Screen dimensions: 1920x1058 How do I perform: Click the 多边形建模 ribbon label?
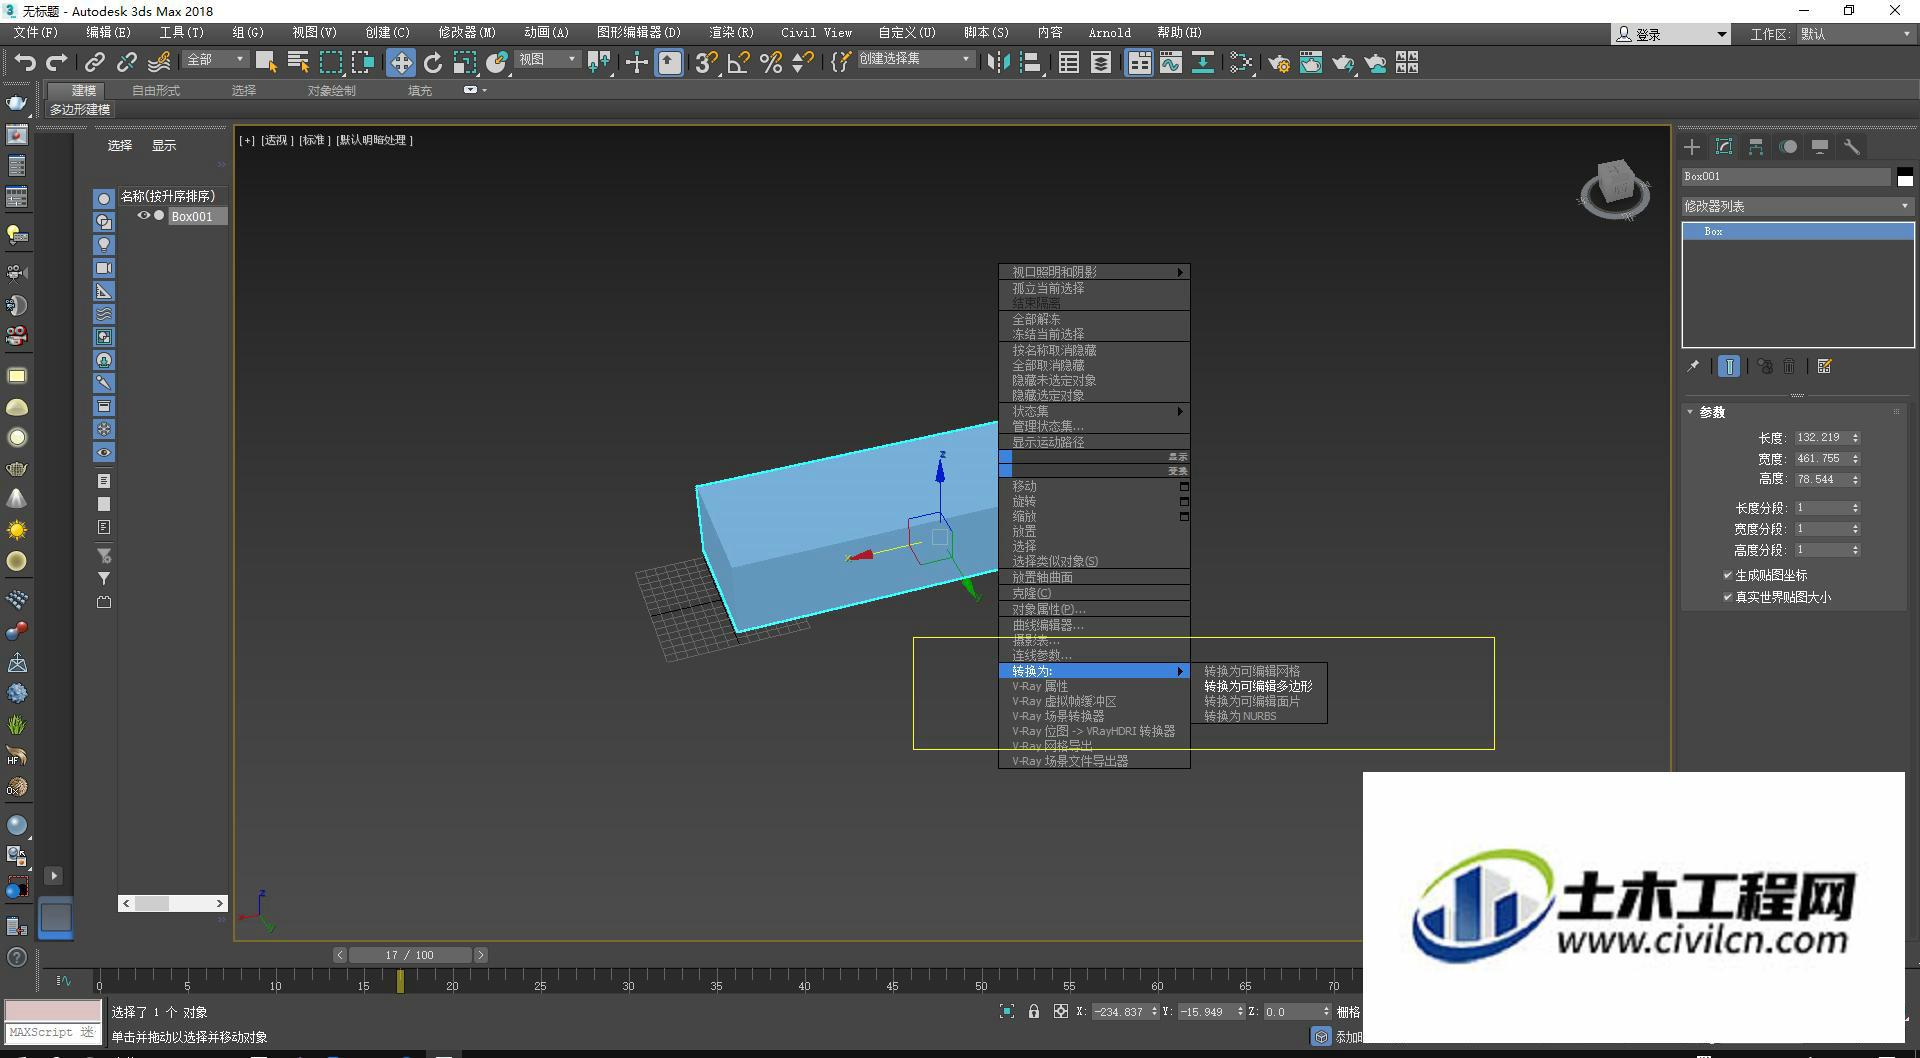pyautogui.click(x=80, y=110)
